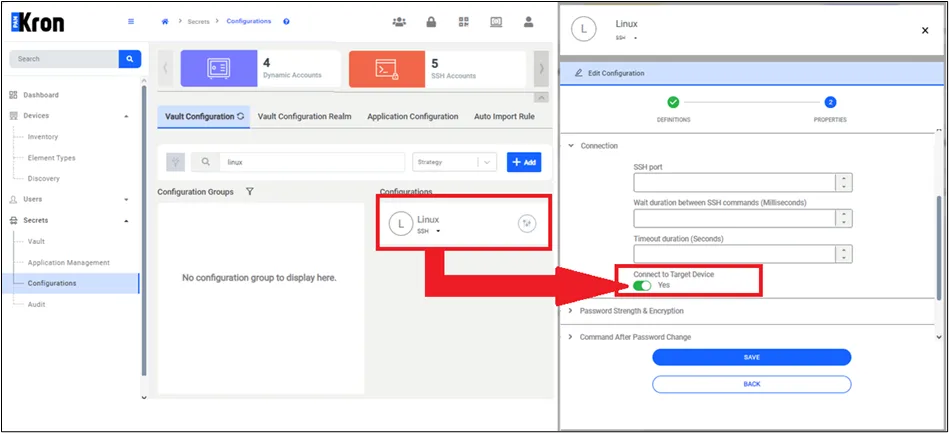Click the user profile icon

pos(528,22)
